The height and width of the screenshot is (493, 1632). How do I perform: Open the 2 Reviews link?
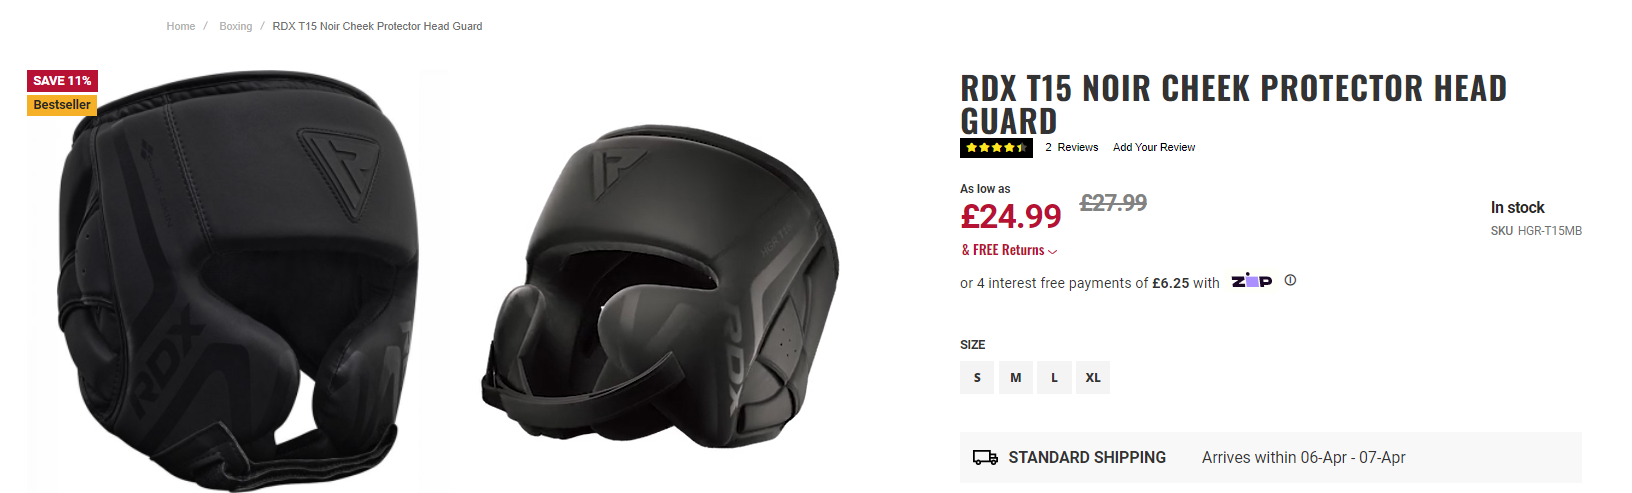[x=1071, y=147]
